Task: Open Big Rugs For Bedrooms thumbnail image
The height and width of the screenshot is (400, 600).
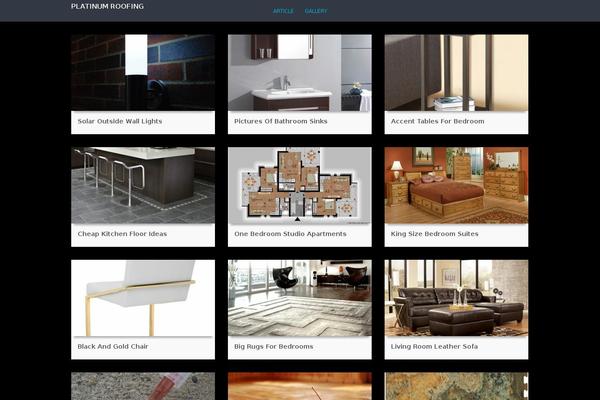Action: click(x=300, y=298)
